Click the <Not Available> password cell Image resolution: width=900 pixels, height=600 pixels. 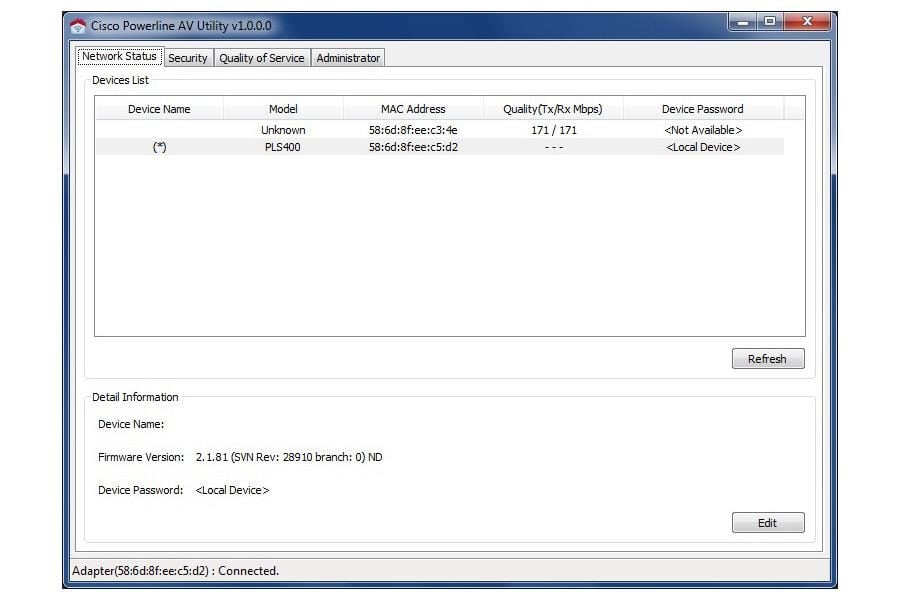pos(703,130)
